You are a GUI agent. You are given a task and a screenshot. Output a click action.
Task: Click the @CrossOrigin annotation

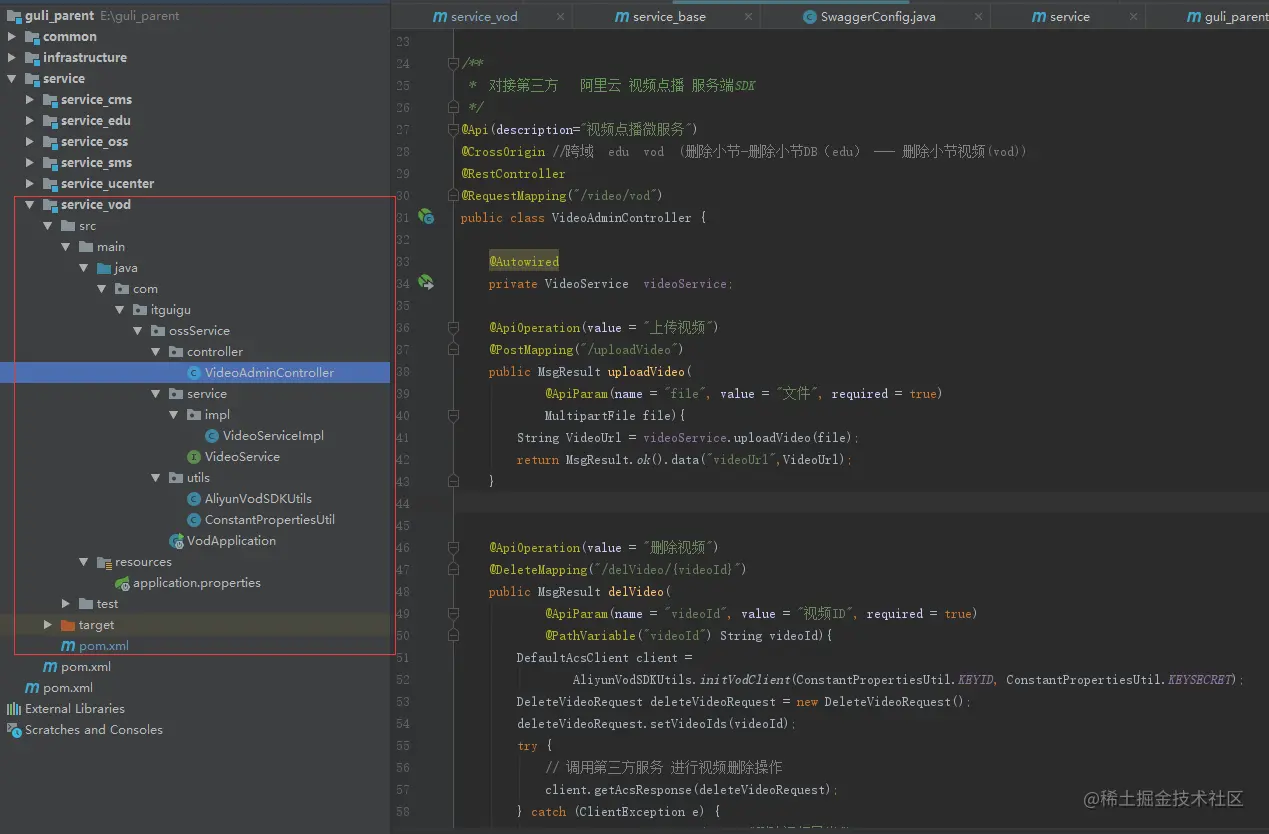(503, 151)
